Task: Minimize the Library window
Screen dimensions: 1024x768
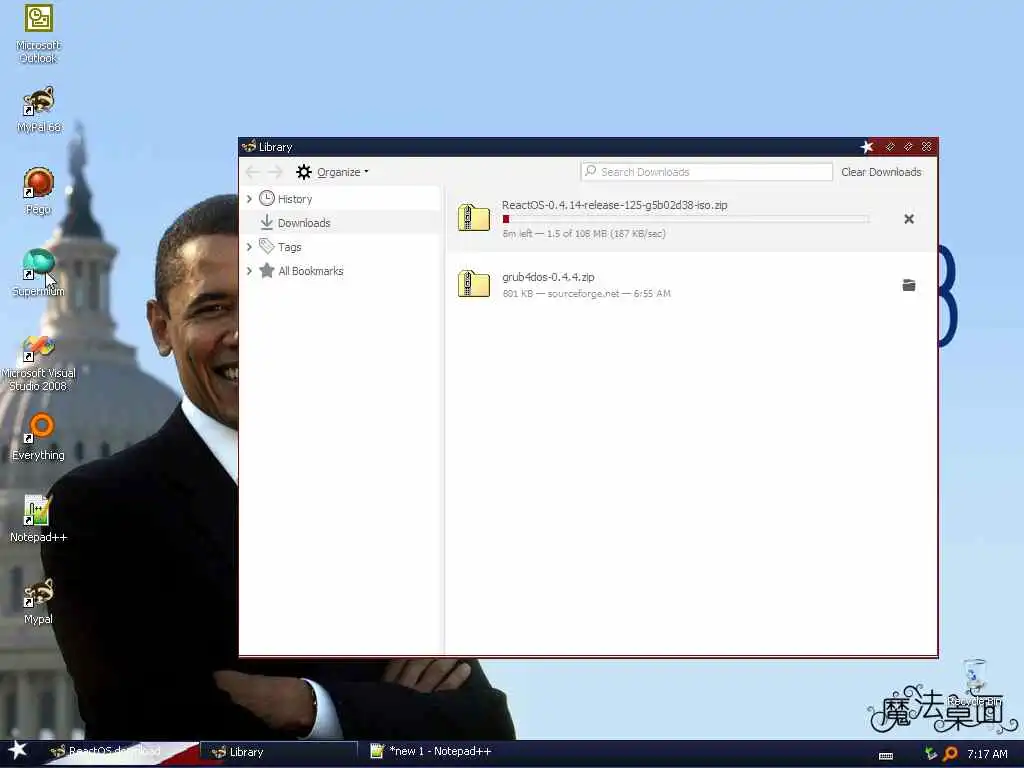Action: coord(890,147)
